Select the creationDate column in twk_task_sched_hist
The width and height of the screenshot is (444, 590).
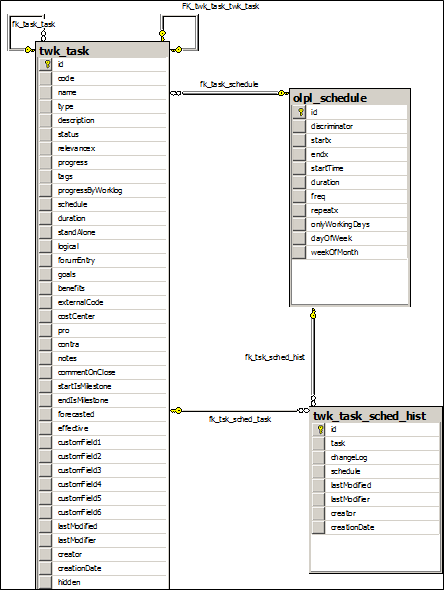[376, 527]
